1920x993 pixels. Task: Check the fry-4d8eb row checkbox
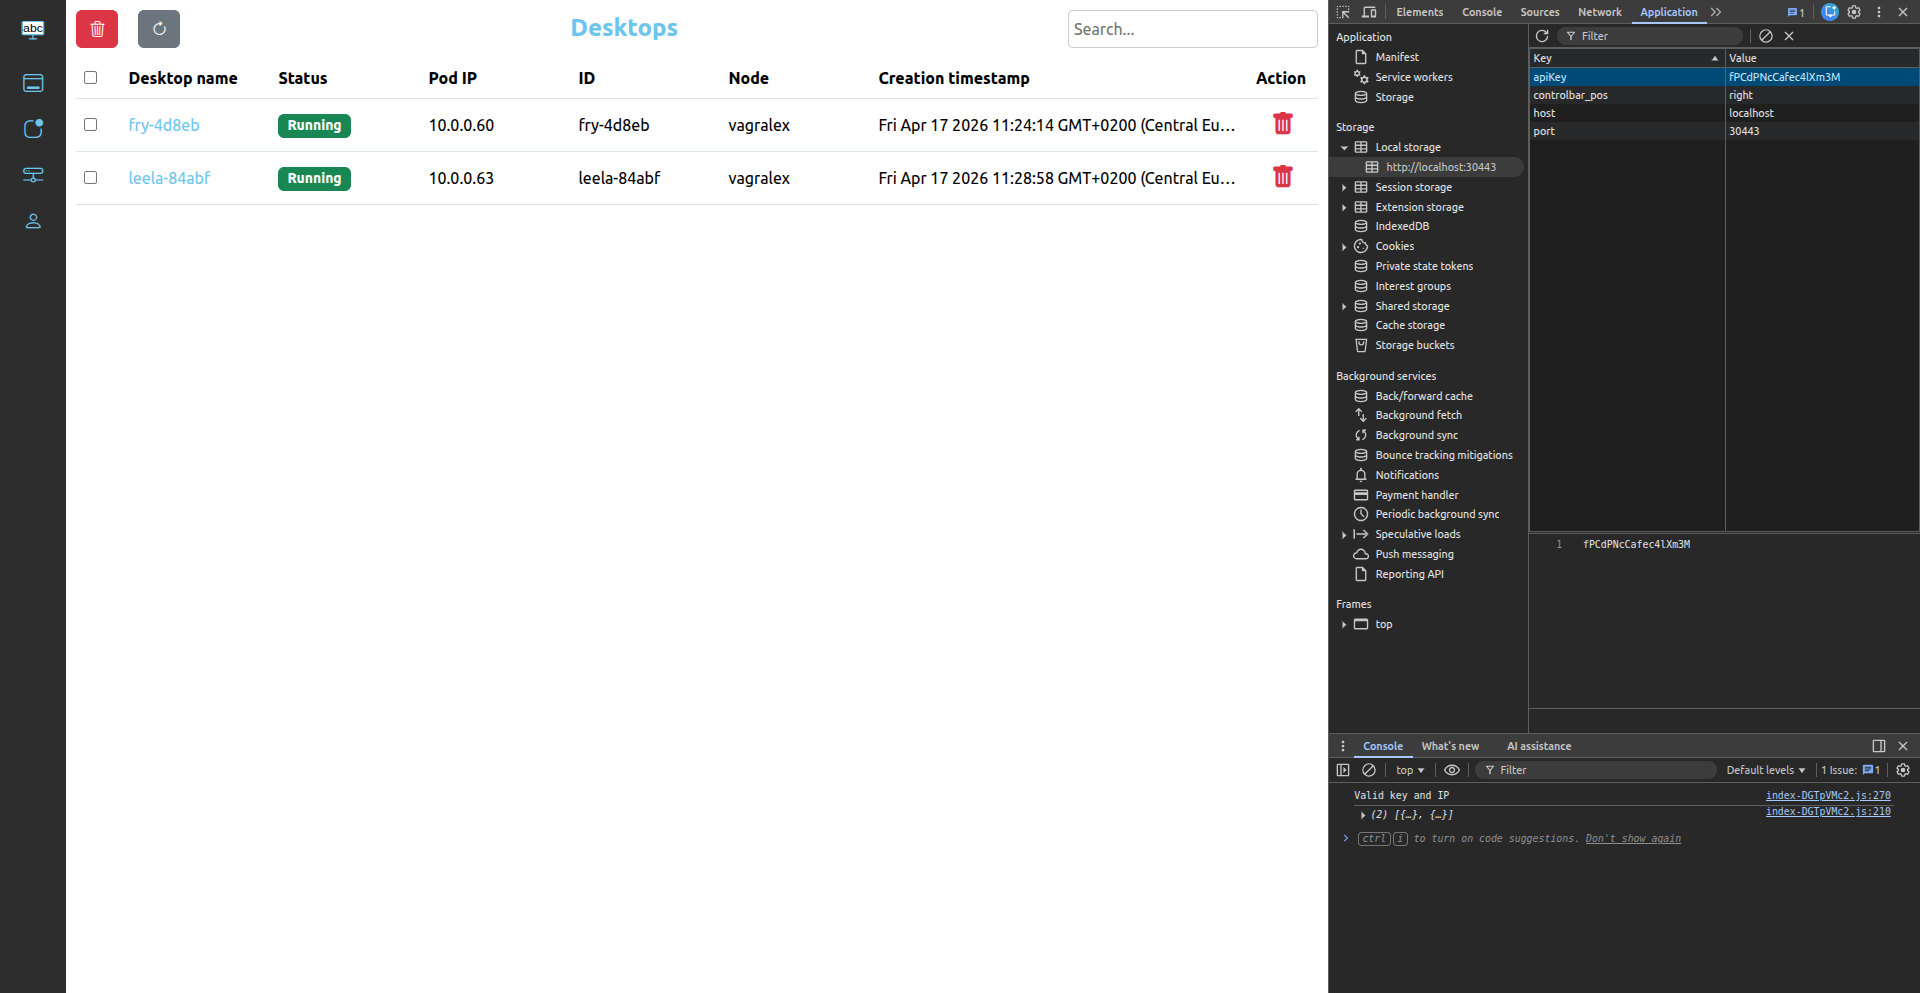coord(90,124)
